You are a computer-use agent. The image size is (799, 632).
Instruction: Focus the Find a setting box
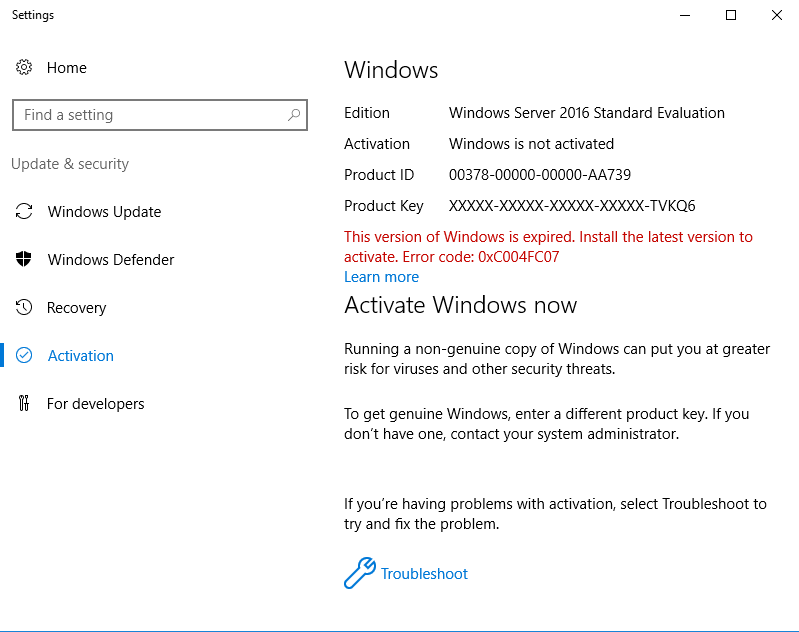(159, 115)
